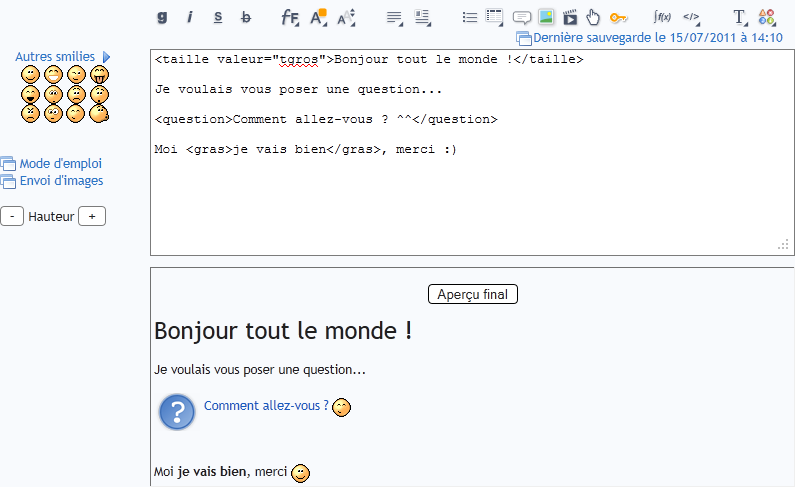
Task: Insert a math formula f(x)
Action: pos(662,17)
